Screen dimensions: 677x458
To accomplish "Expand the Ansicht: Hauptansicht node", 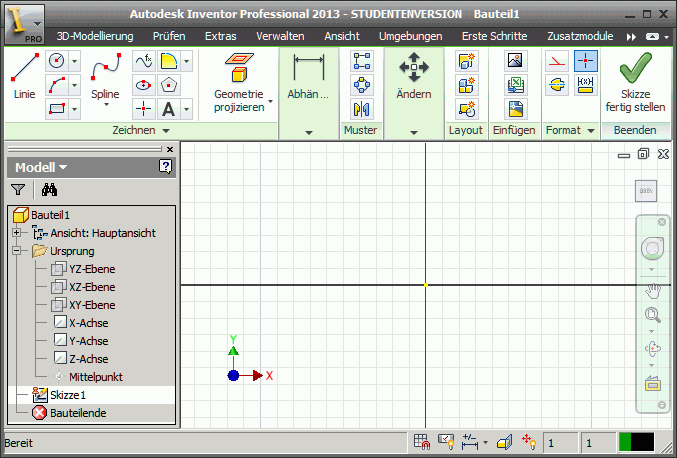I will tap(16, 233).
